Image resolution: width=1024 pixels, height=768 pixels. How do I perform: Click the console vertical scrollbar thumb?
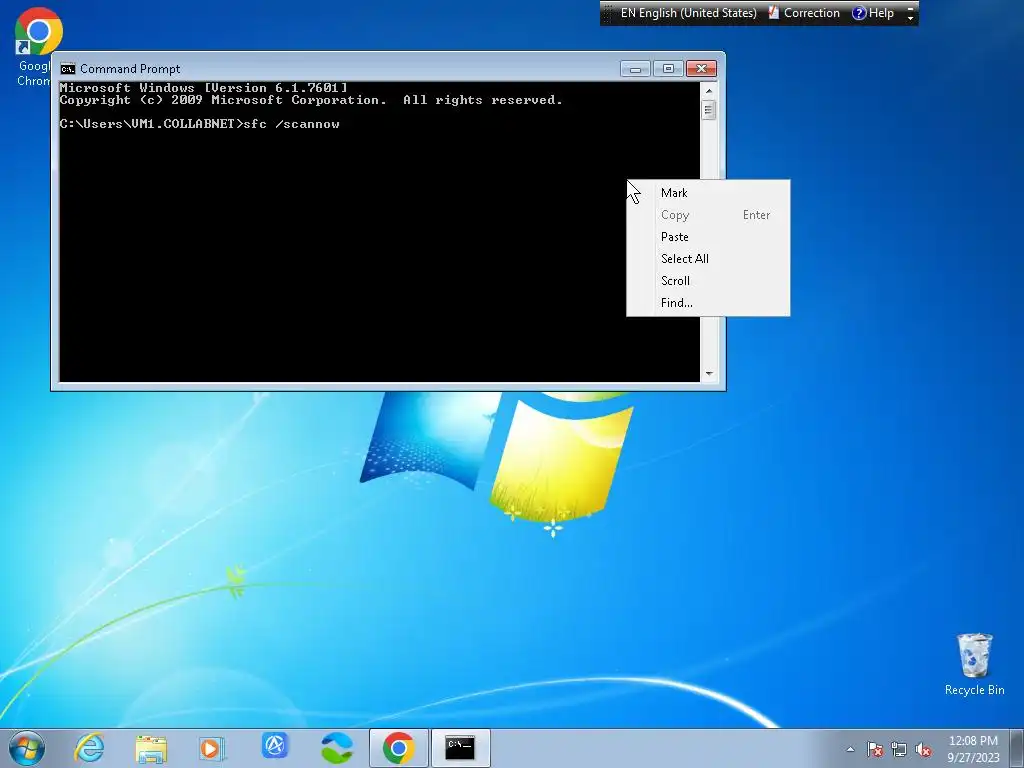[709, 110]
